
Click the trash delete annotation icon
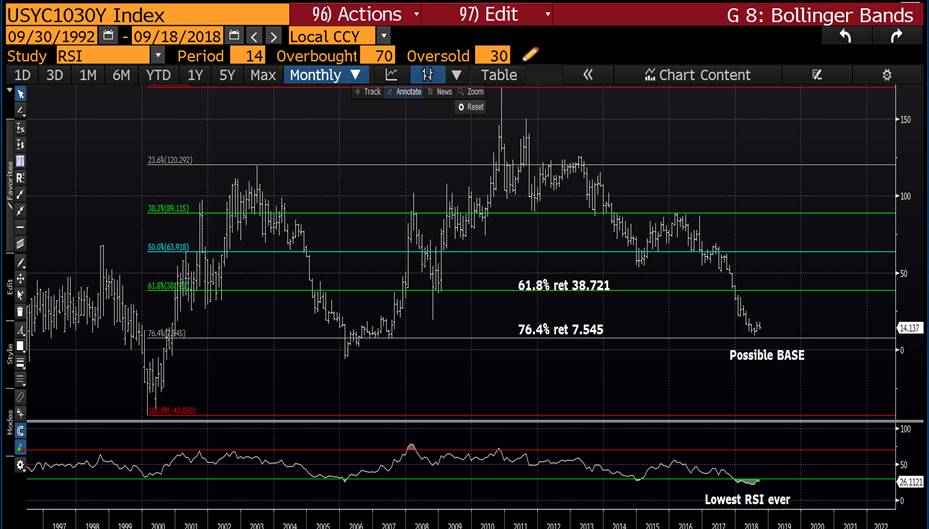(x=20, y=311)
